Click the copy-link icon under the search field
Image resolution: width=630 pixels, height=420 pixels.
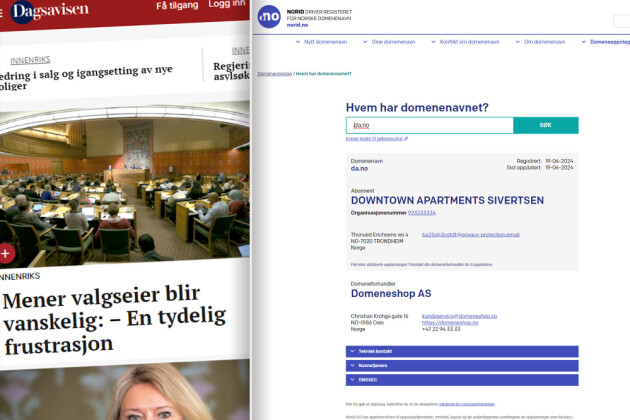406,139
